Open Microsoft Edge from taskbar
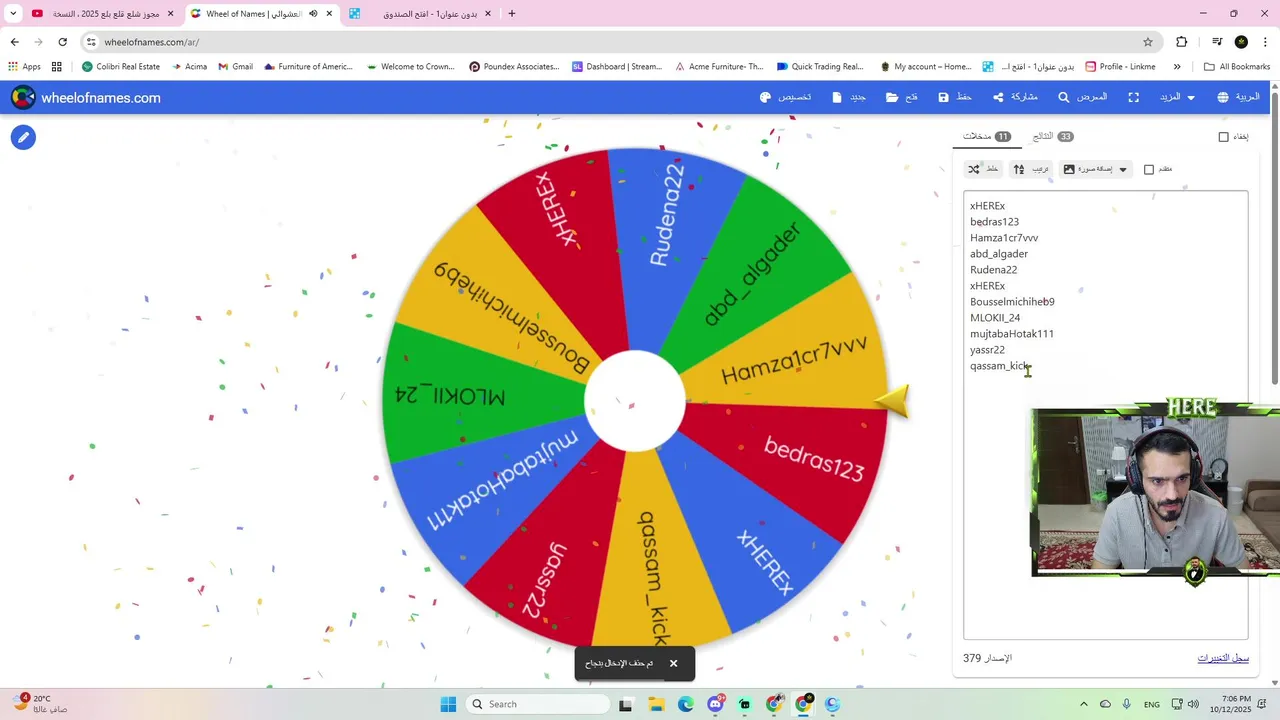The height and width of the screenshot is (720, 1280). tap(686, 704)
